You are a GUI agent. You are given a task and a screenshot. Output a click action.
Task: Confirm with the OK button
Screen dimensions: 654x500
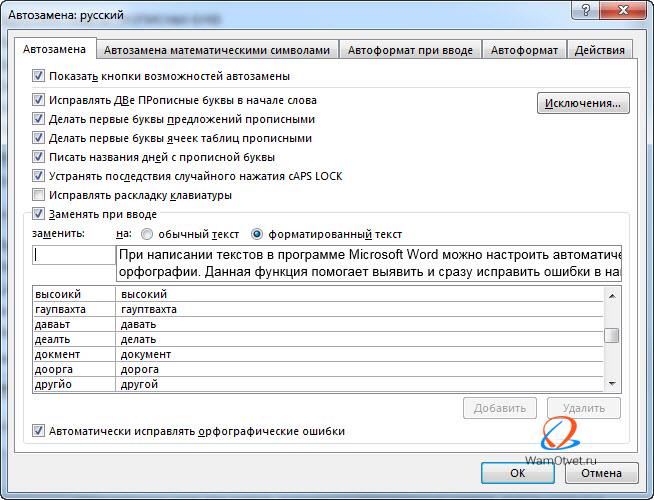point(518,473)
